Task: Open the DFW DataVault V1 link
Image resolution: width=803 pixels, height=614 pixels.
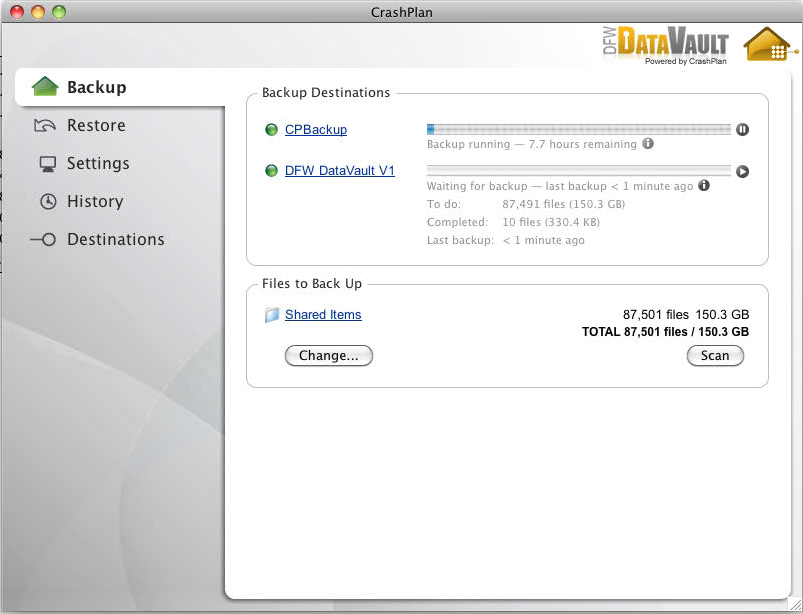Action: click(340, 171)
